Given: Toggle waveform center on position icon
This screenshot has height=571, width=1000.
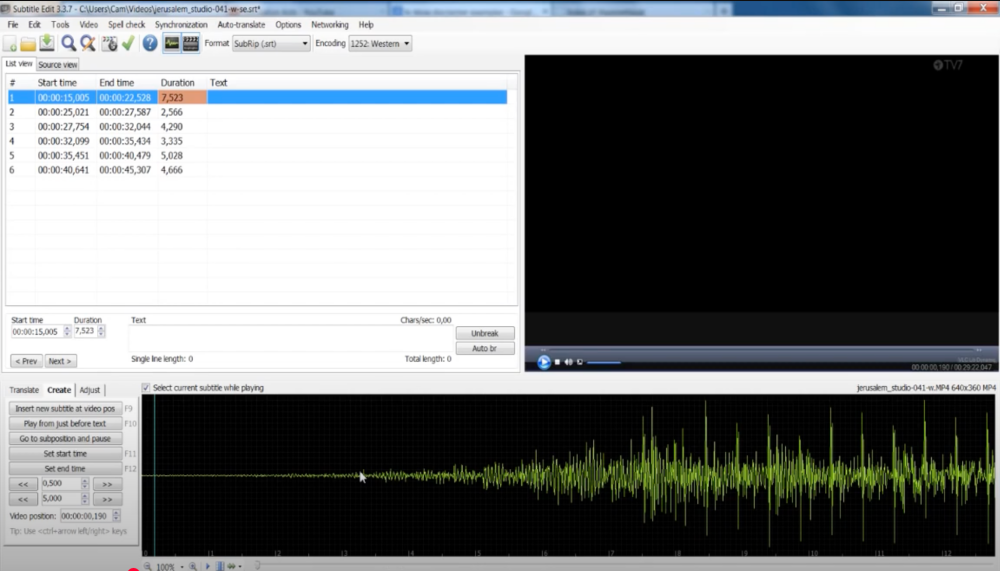Looking at the screenshot, I should coord(220,566).
